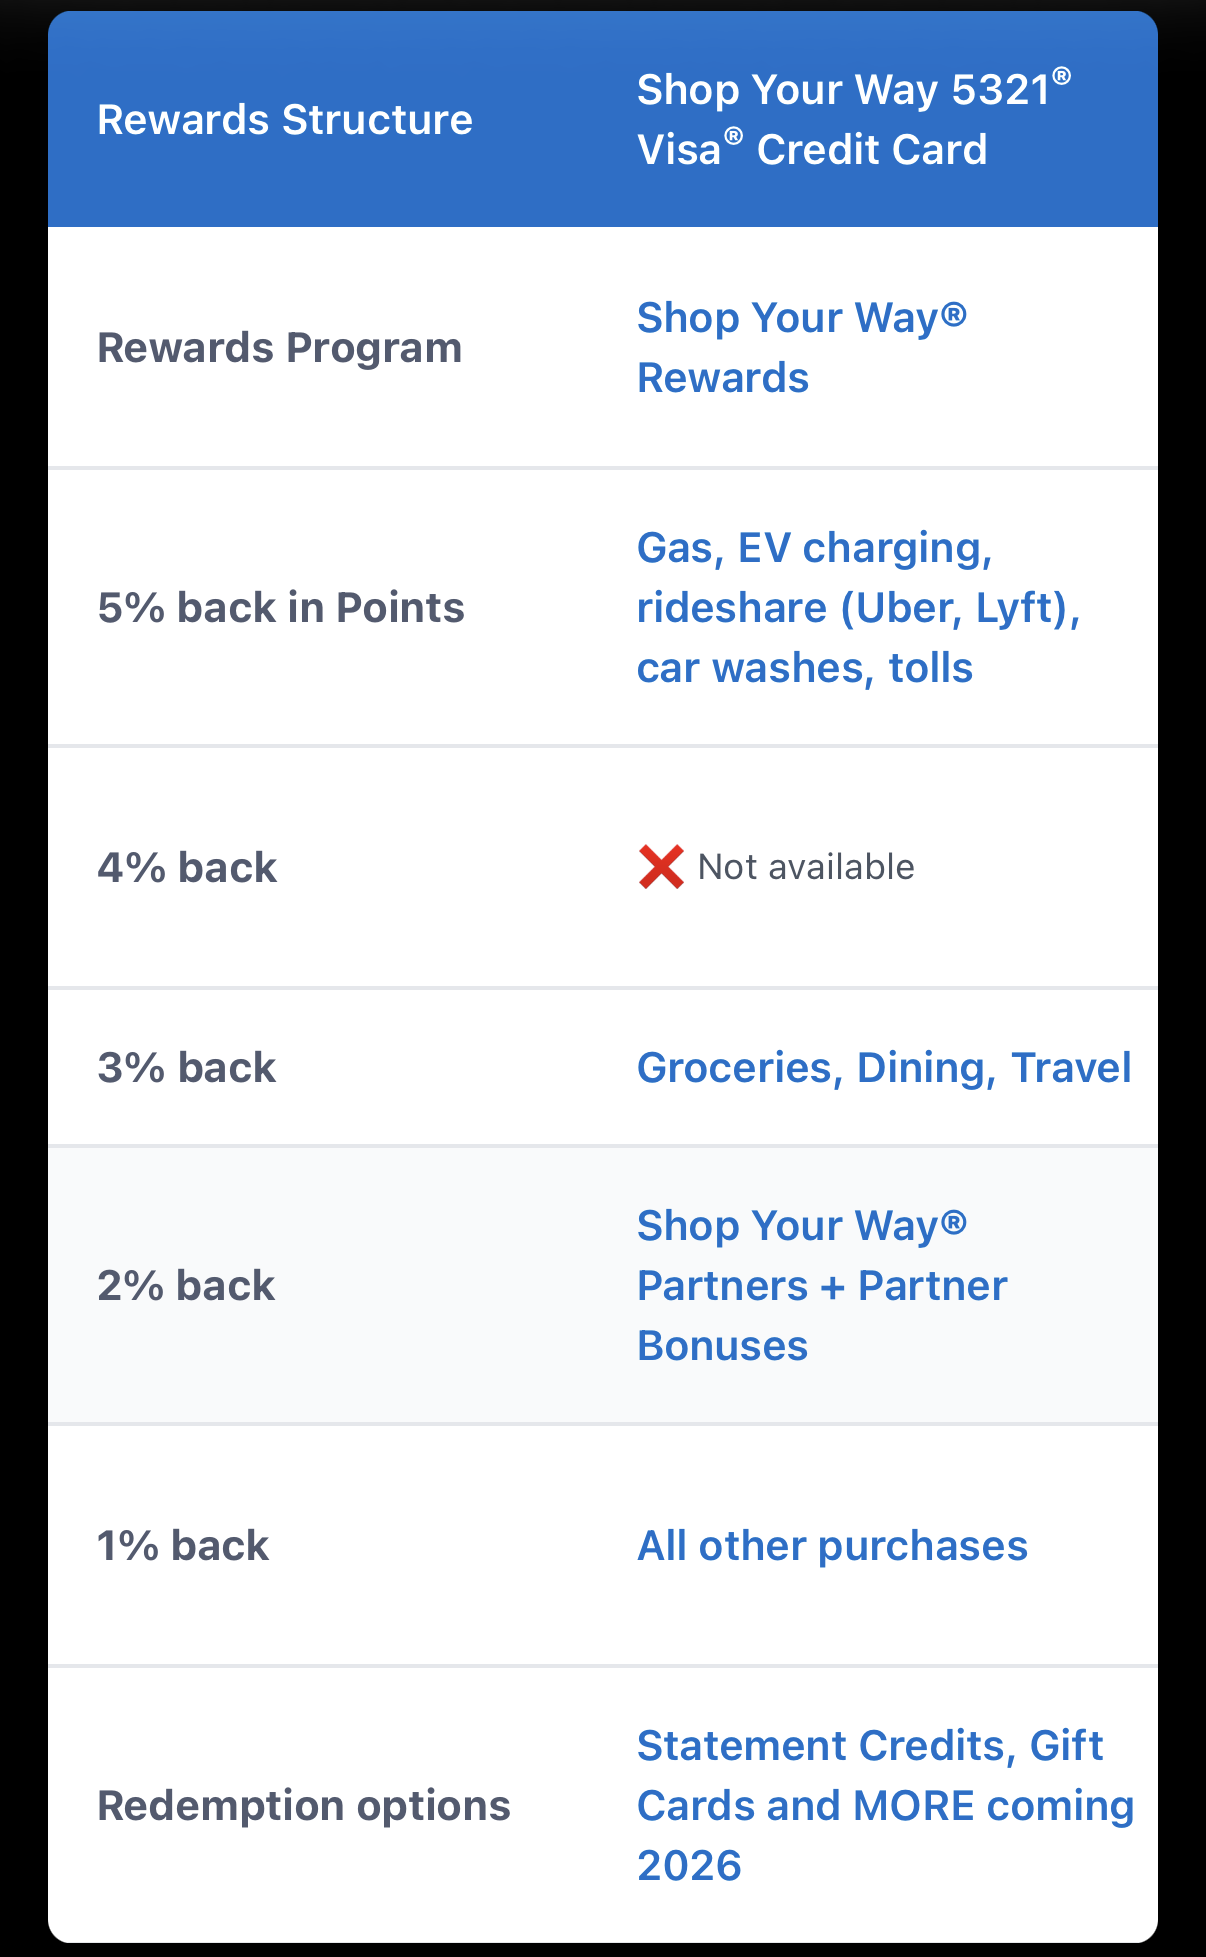Viewport: 1206px width, 1957px height.
Task: Select the 5% back in Points label
Action: point(281,608)
